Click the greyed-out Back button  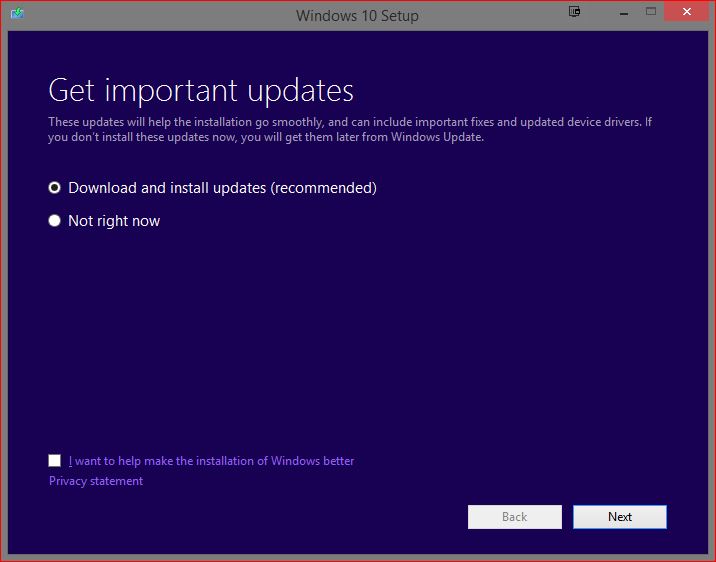[515, 517]
